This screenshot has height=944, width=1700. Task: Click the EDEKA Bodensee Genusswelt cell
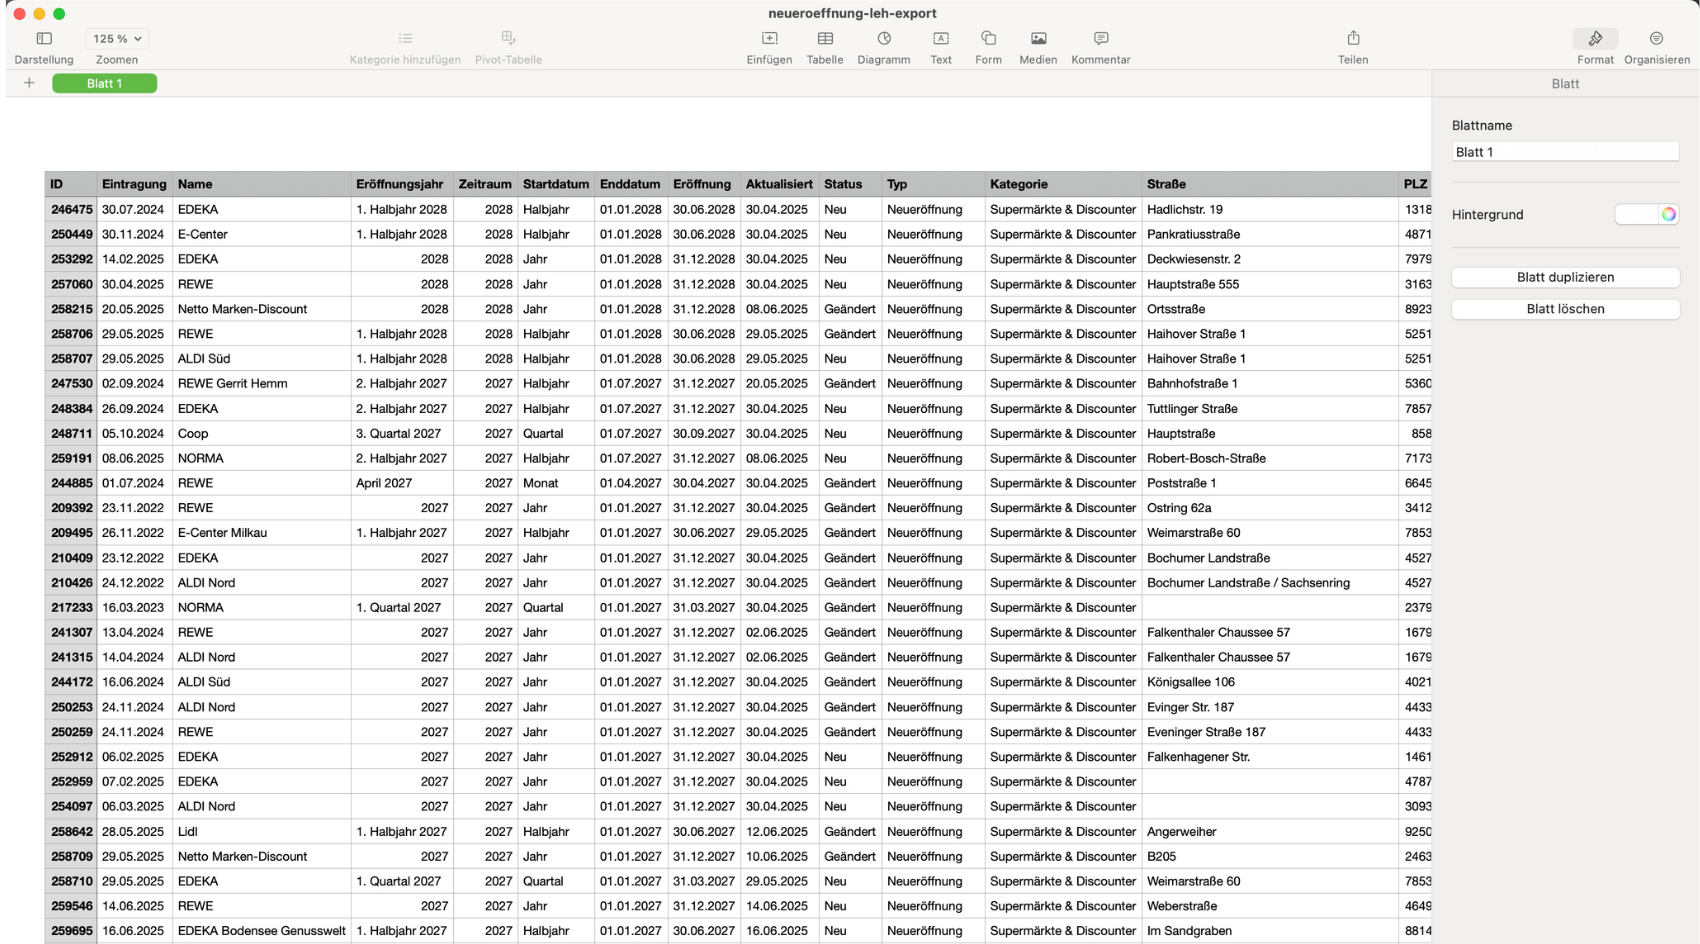click(262, 931)
